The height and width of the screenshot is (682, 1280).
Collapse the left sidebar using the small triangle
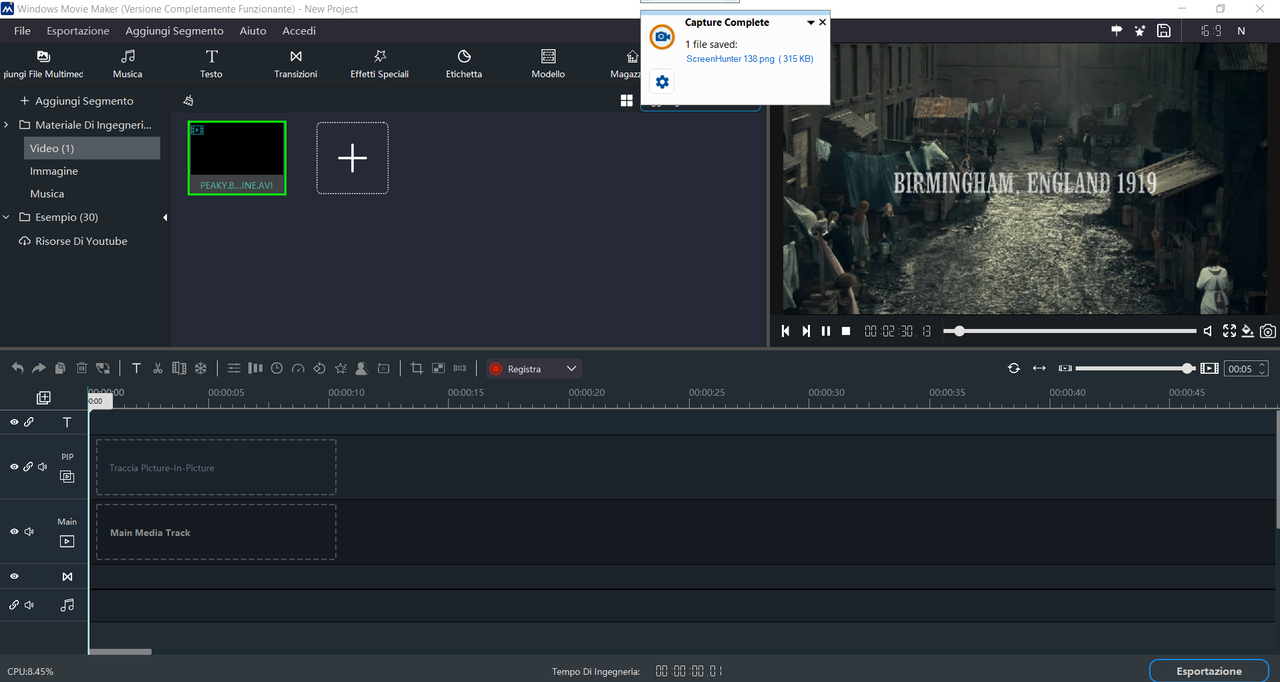tap(165, 217)
